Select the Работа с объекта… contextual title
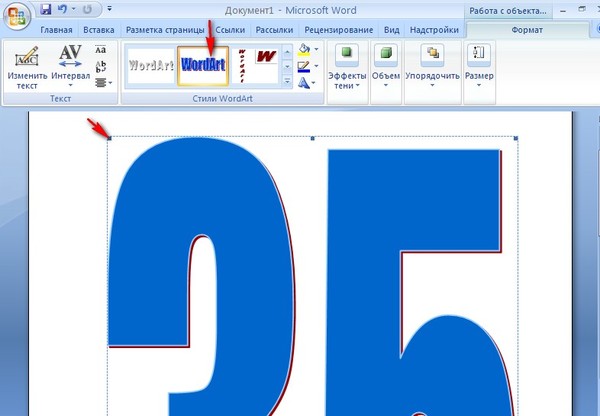Image resolution: width=600 pixels, height=416 pixels. [508, 11]
